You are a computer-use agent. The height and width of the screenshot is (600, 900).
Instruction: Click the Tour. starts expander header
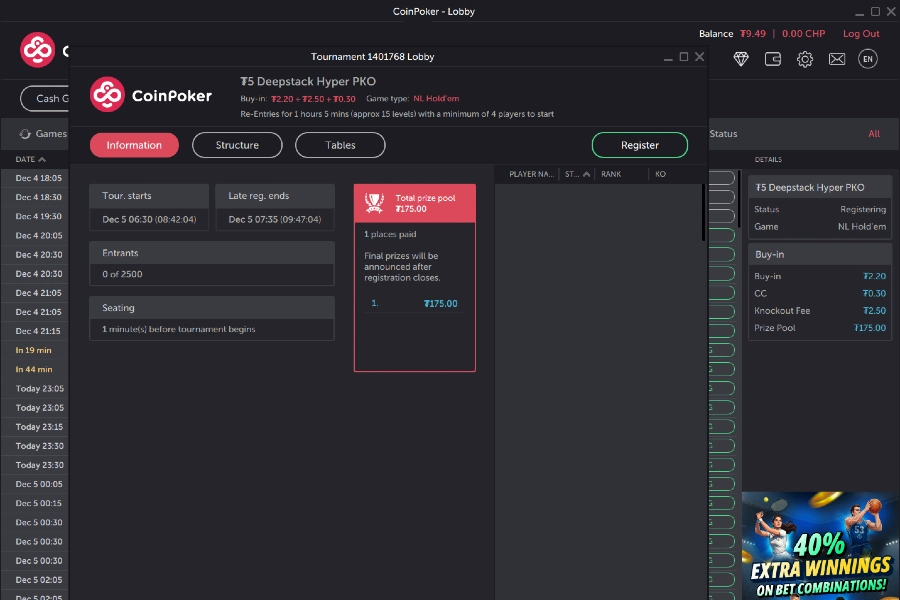[148, 195]
